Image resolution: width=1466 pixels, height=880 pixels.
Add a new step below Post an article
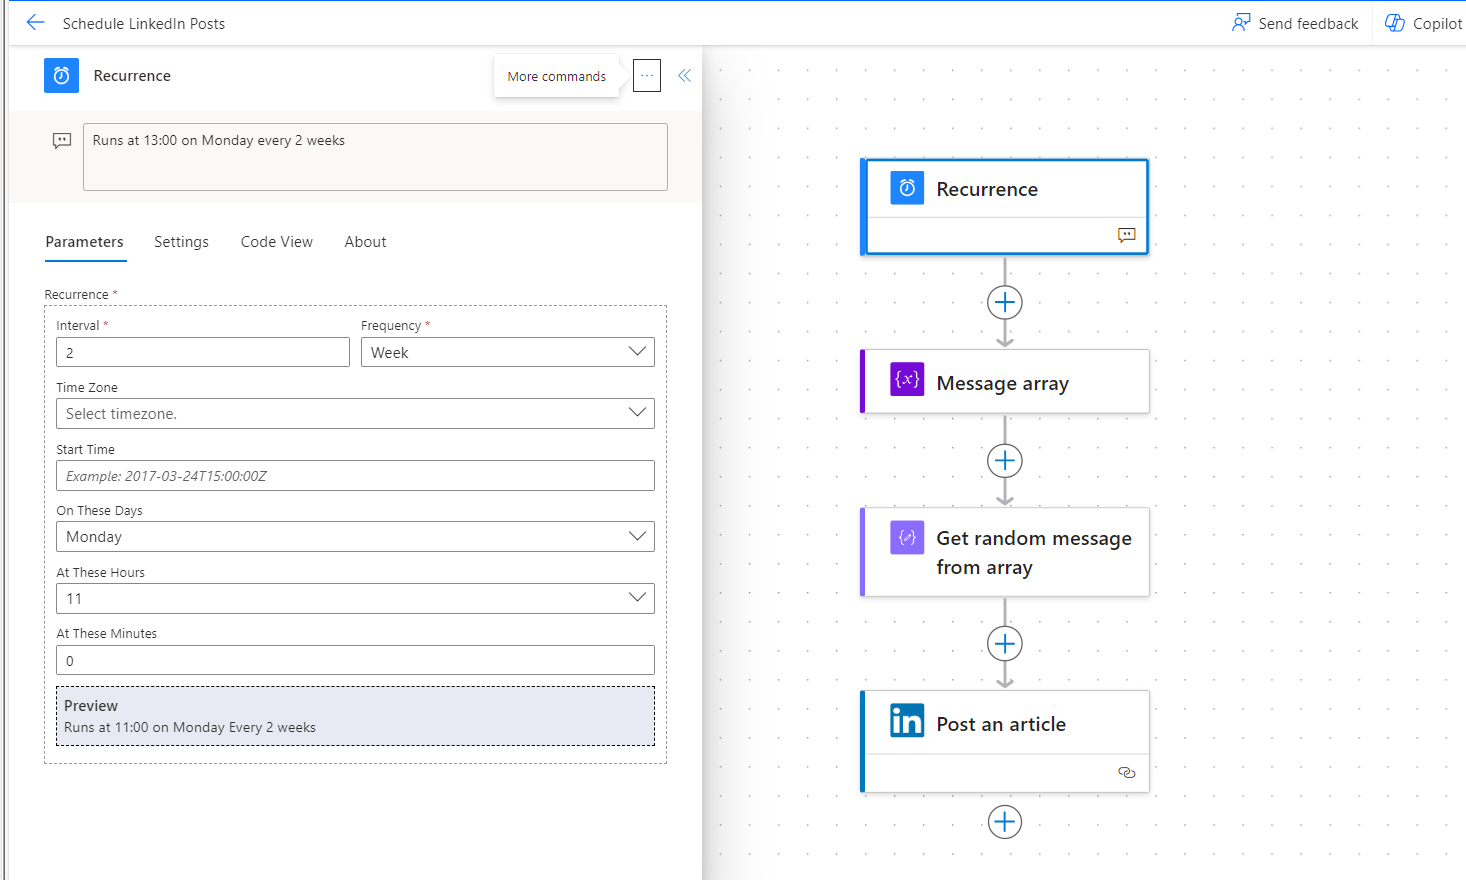click(1005, 822)
